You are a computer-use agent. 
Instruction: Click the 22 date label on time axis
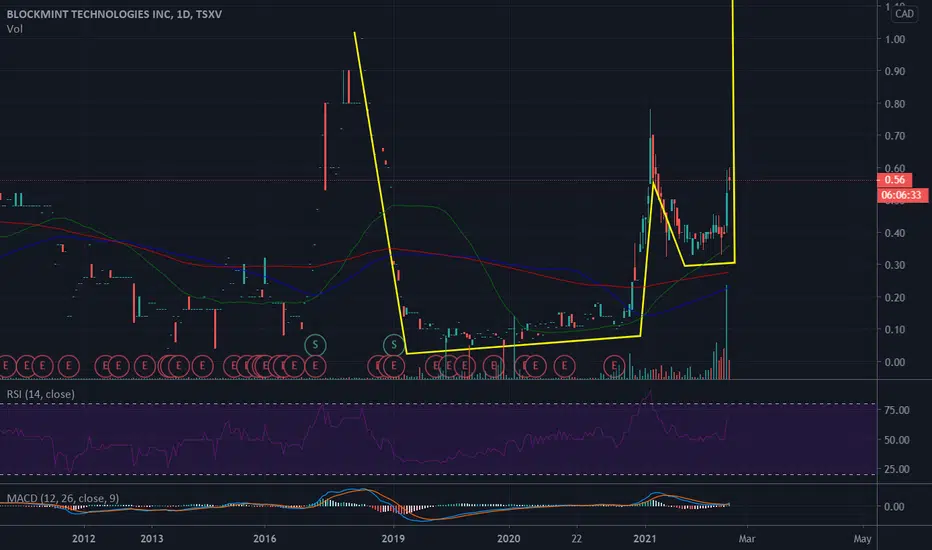pyautogui.click(x=577, y=539)
